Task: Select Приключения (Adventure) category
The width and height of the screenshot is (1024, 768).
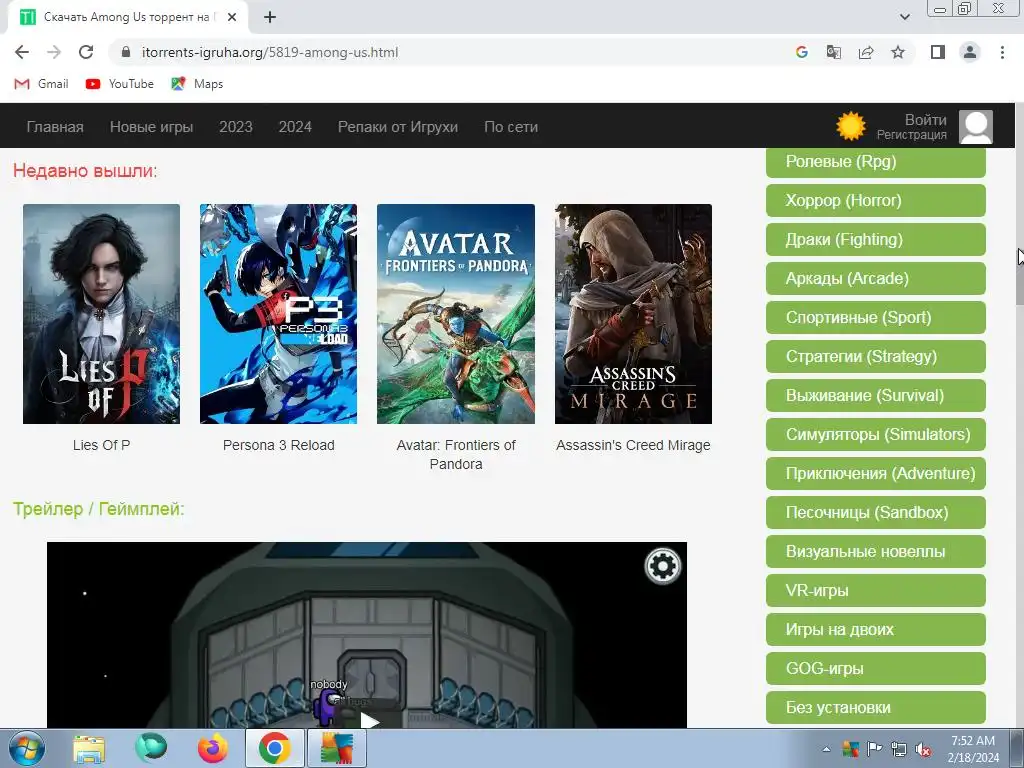Action: [x=876, y=473]
